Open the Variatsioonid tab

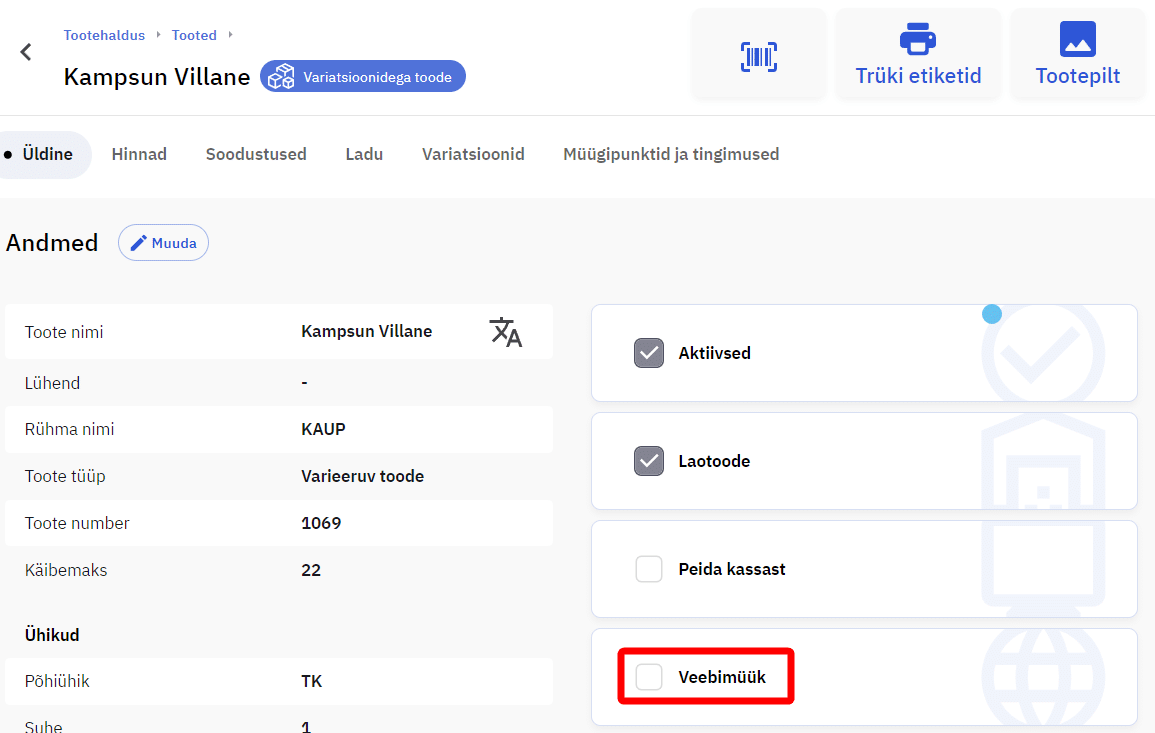(473, 154)
